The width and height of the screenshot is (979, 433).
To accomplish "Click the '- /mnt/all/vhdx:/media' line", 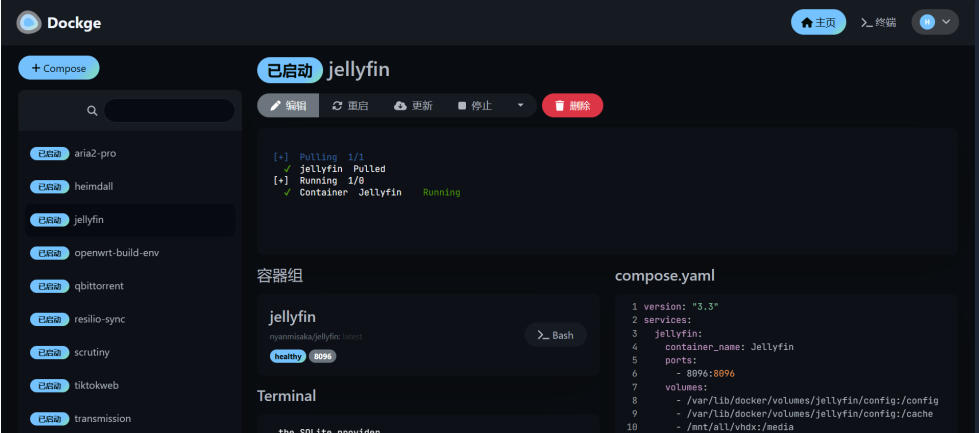I will click(x=735, y=427).
